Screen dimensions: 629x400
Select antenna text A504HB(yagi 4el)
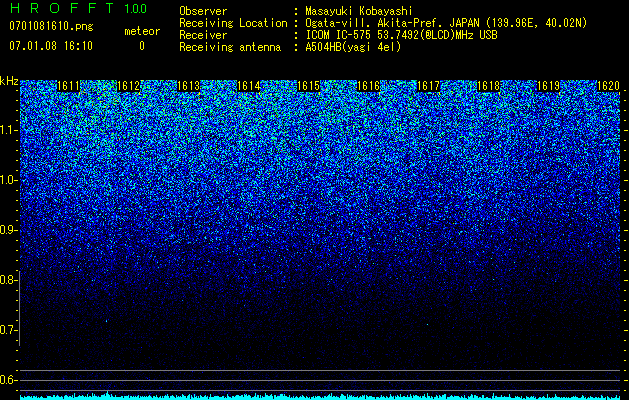[353, 47]
